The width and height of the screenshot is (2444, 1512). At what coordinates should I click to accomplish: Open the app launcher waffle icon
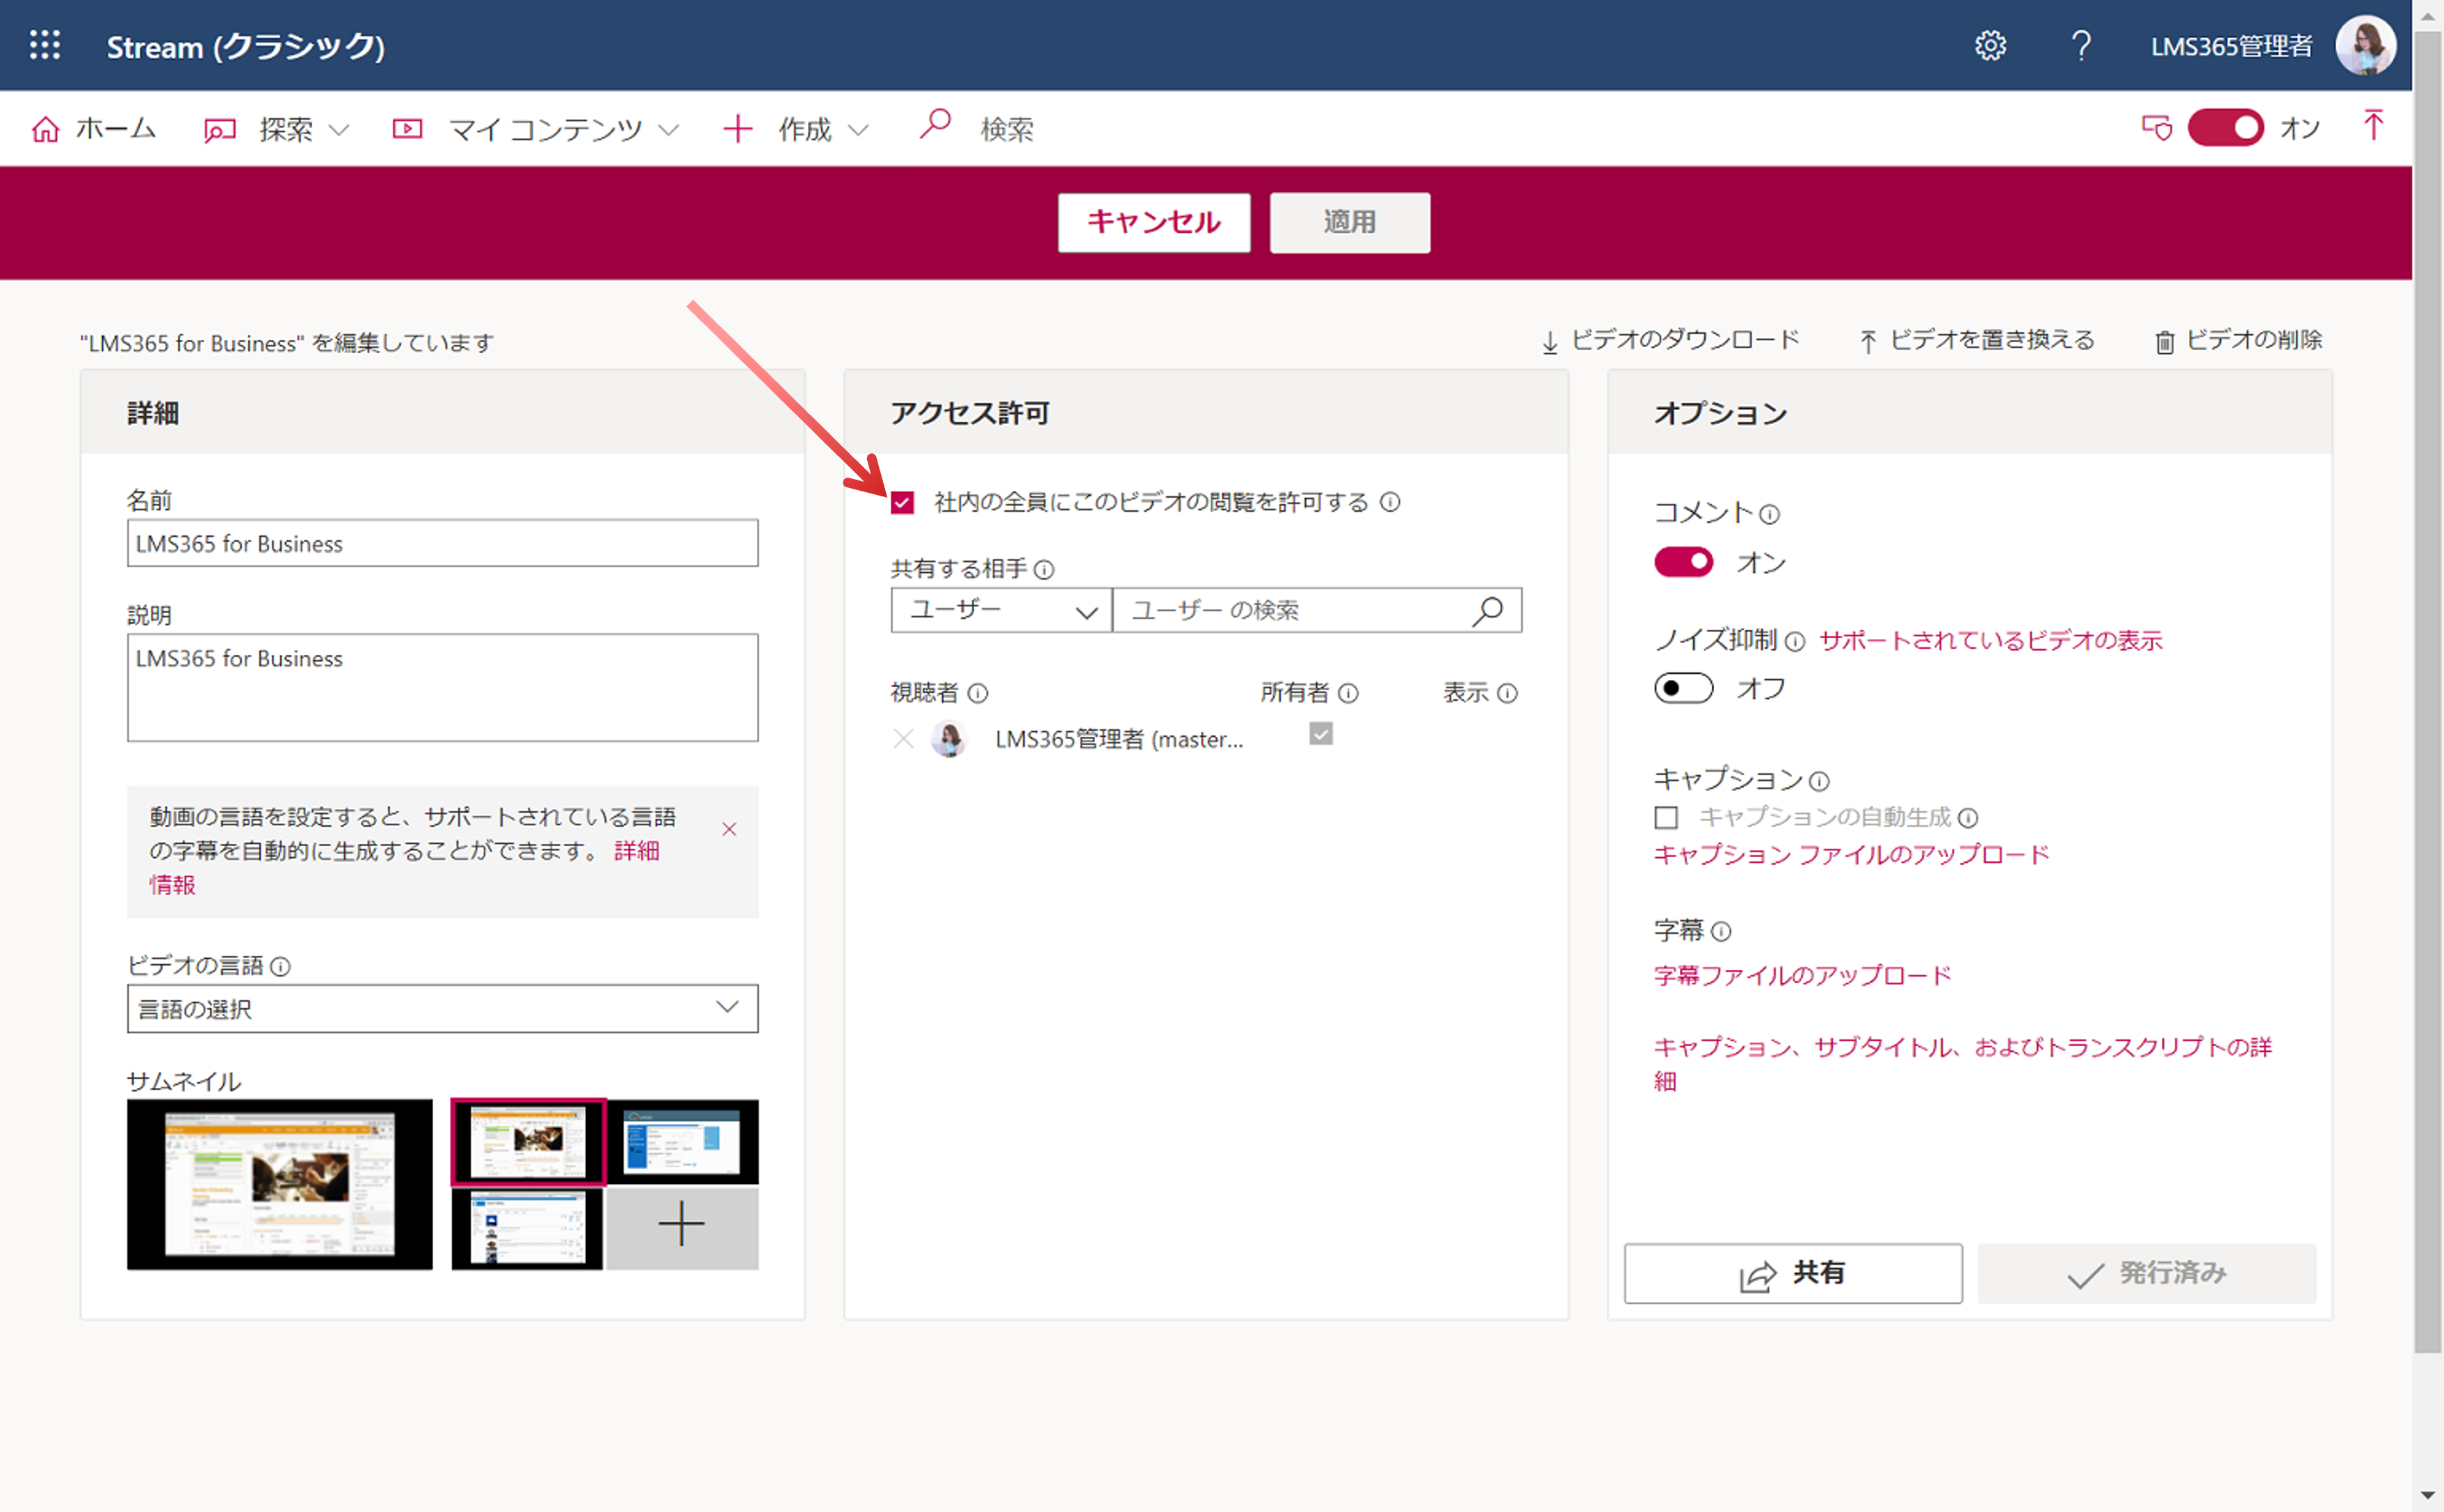click(45, 45)
